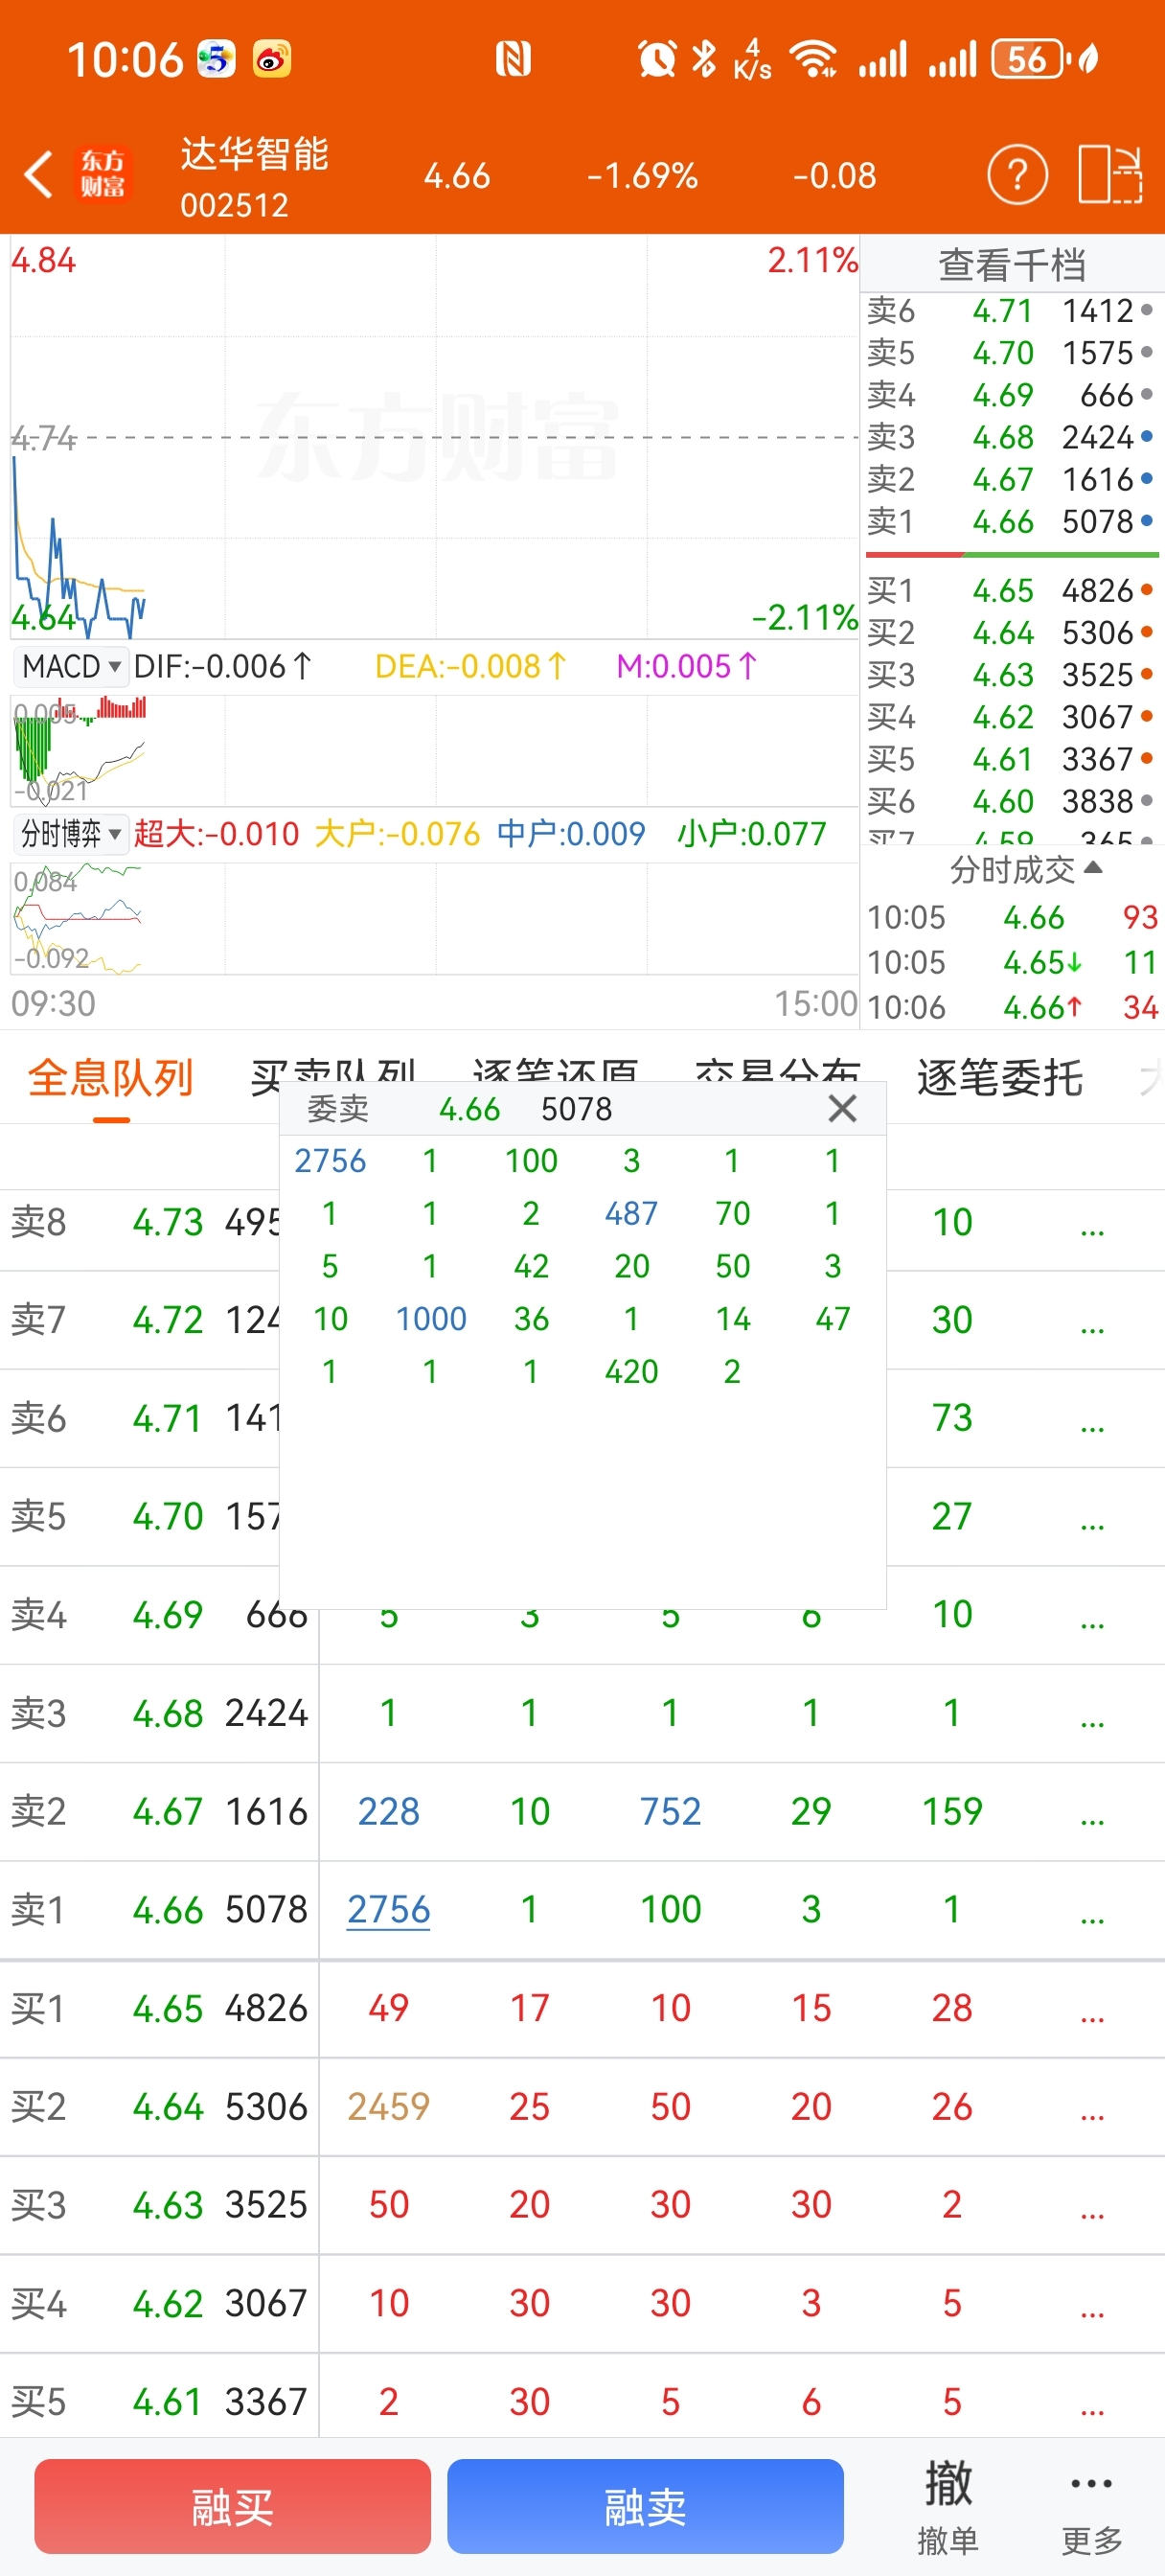The height and width of the screenshot is (2576, 1165).
Task: Select 买6 4.60 in top order book
Action: click(1011, 801)
